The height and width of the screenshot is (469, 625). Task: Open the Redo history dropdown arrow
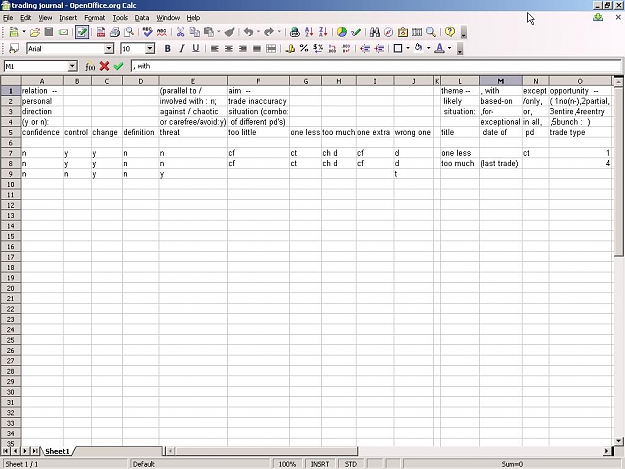coord(279,32)
